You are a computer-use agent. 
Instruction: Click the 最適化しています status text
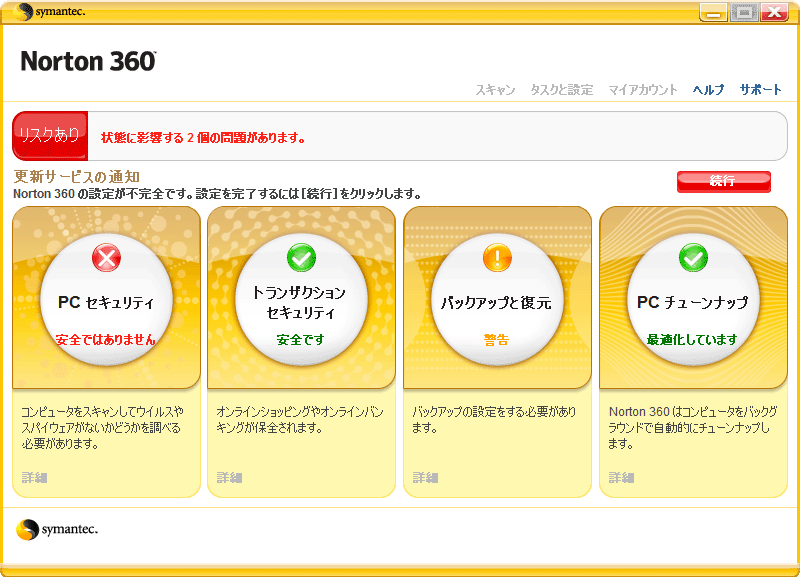tap(692, 340)
